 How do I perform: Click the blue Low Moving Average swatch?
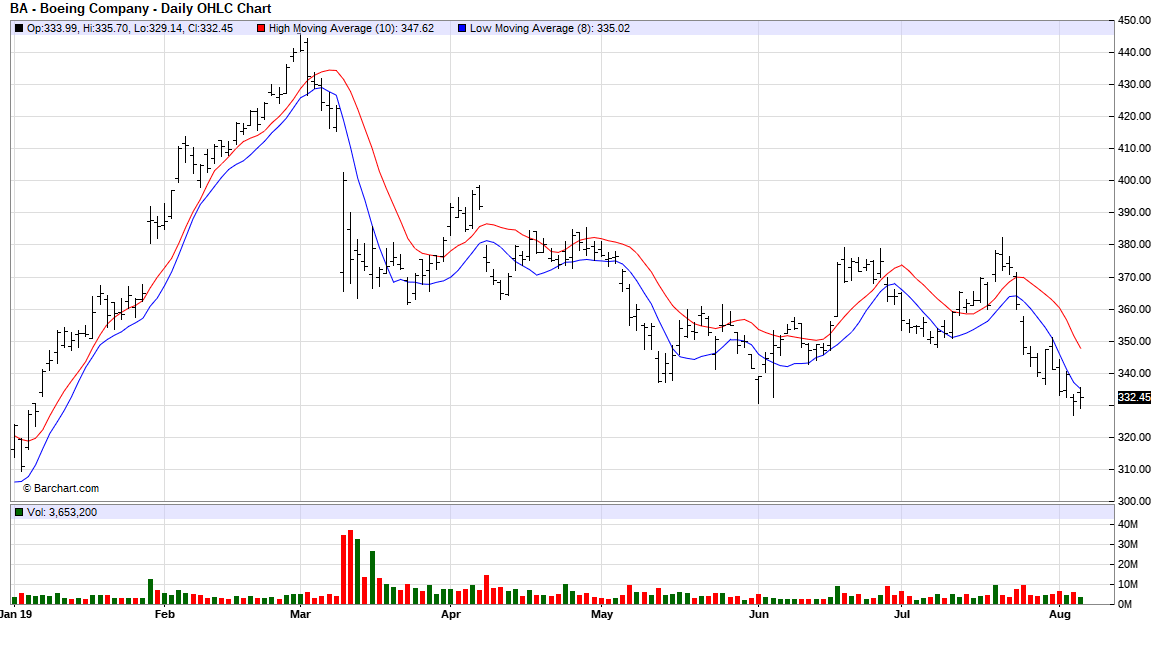tap(461, 28)
